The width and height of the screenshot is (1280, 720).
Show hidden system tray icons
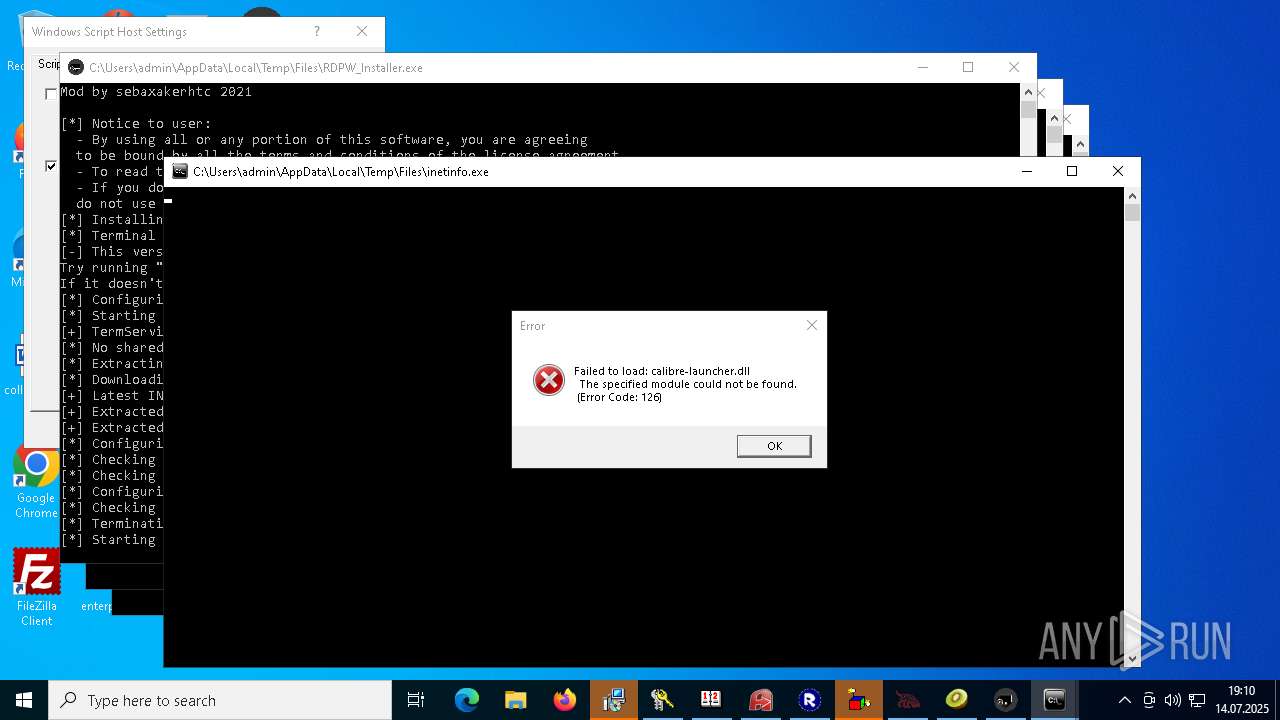[x=1125, y=700]
